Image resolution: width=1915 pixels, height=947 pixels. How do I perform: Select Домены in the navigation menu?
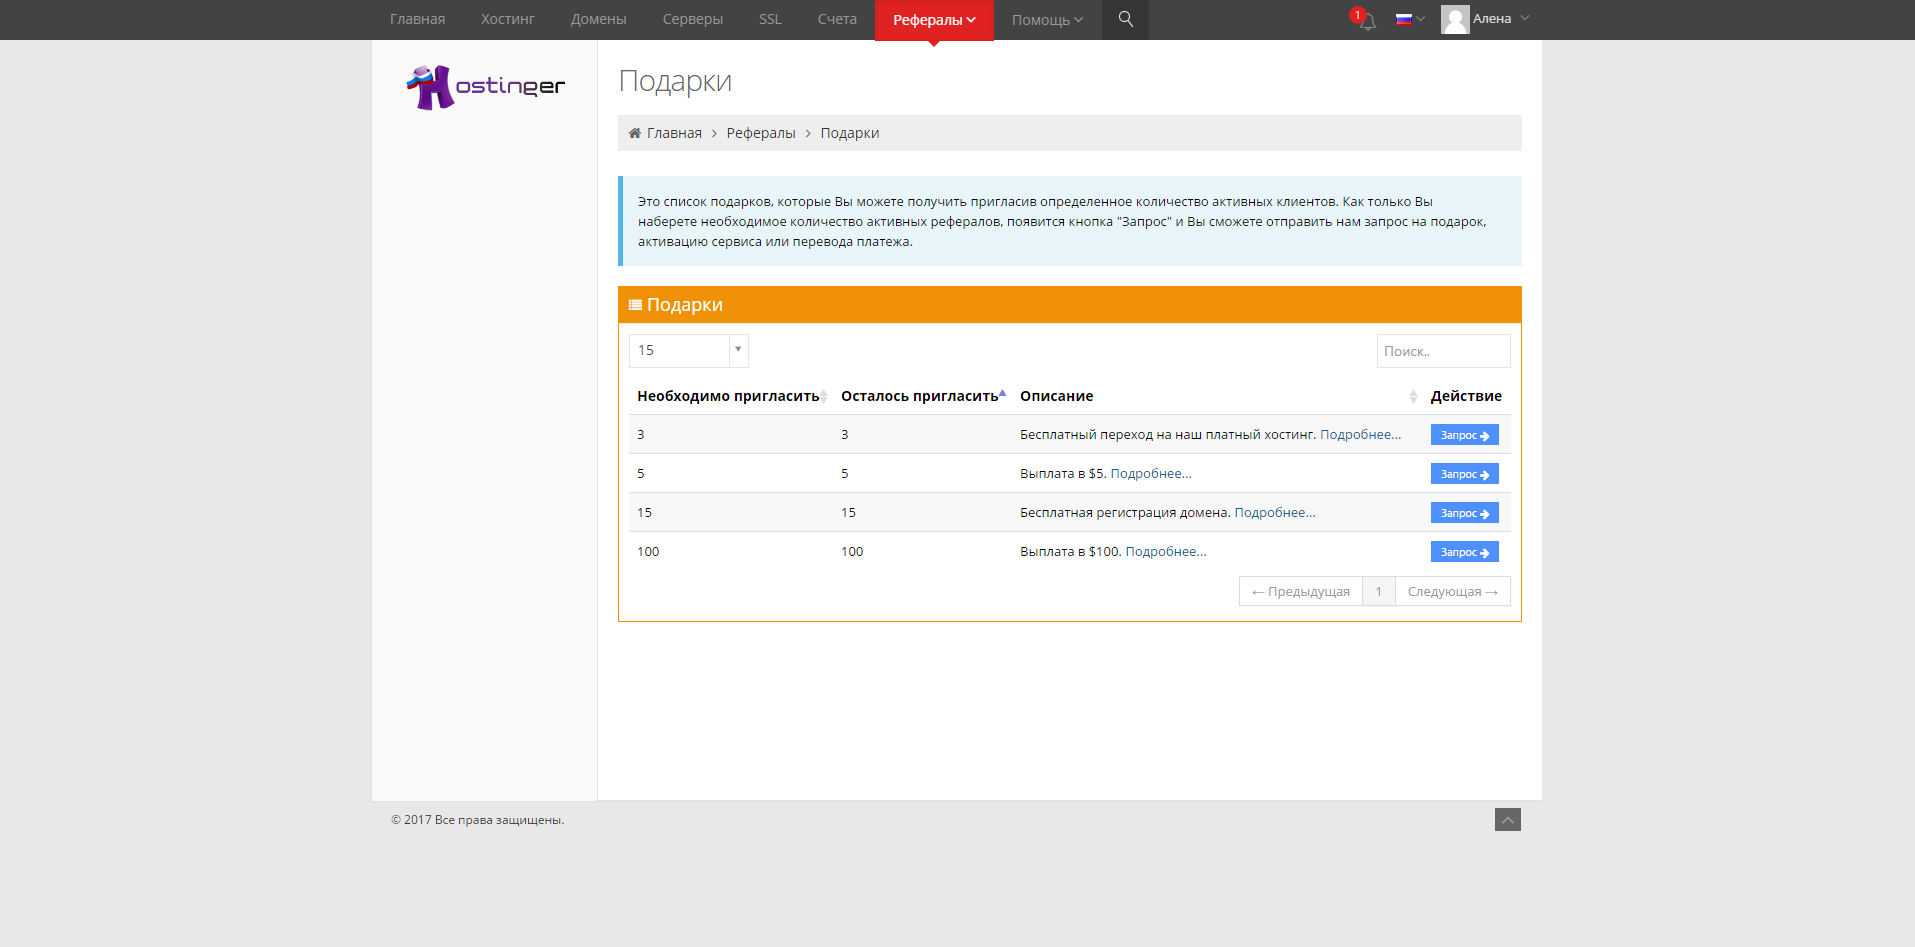[x=597, y=19]
